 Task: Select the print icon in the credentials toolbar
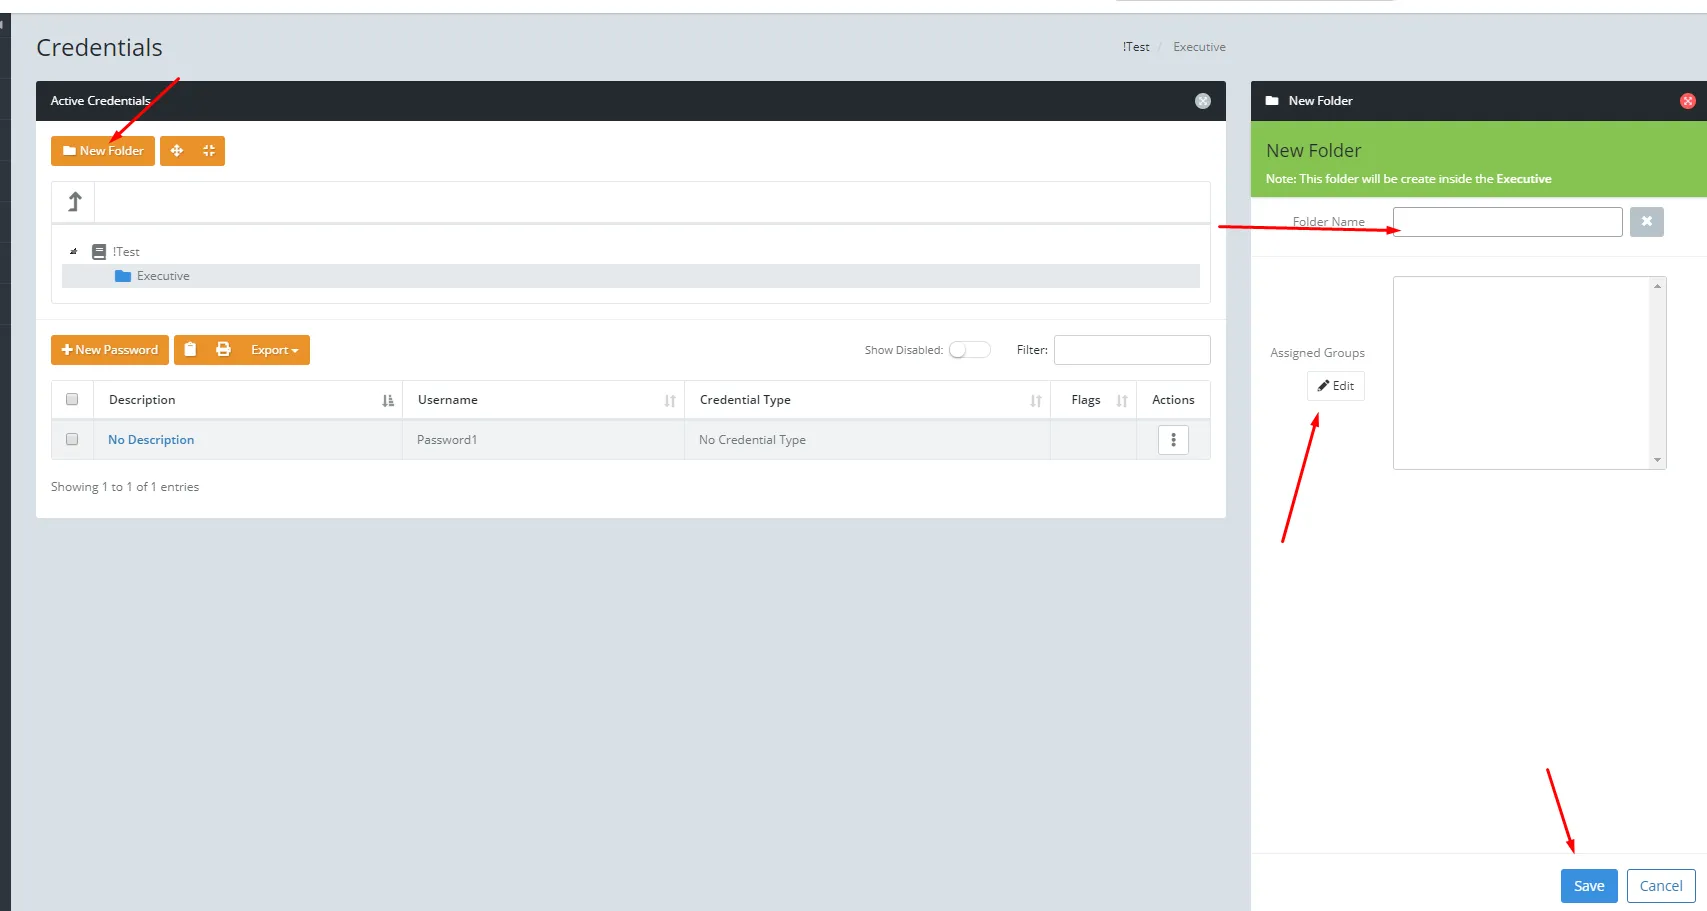[x=222, y=350]
